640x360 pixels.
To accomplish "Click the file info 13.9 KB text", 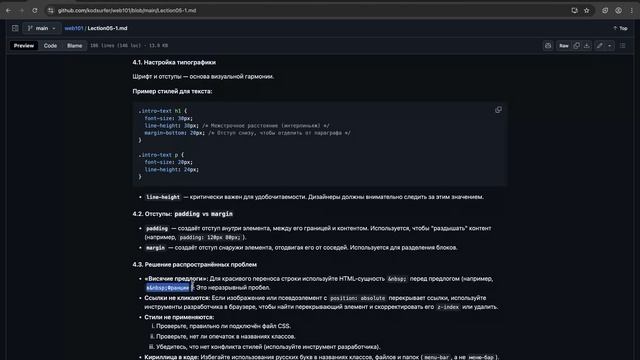I will click(159, 46).
